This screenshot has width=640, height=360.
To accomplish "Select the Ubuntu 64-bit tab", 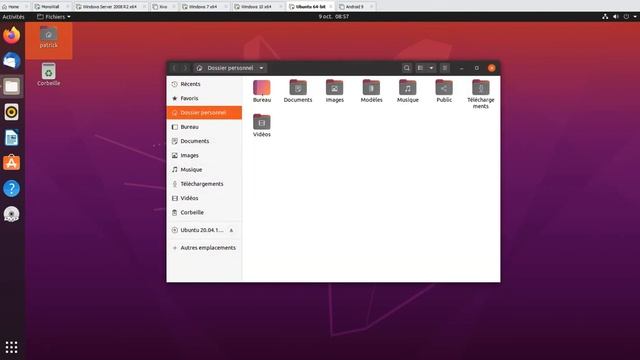I will tap(310, 7).
